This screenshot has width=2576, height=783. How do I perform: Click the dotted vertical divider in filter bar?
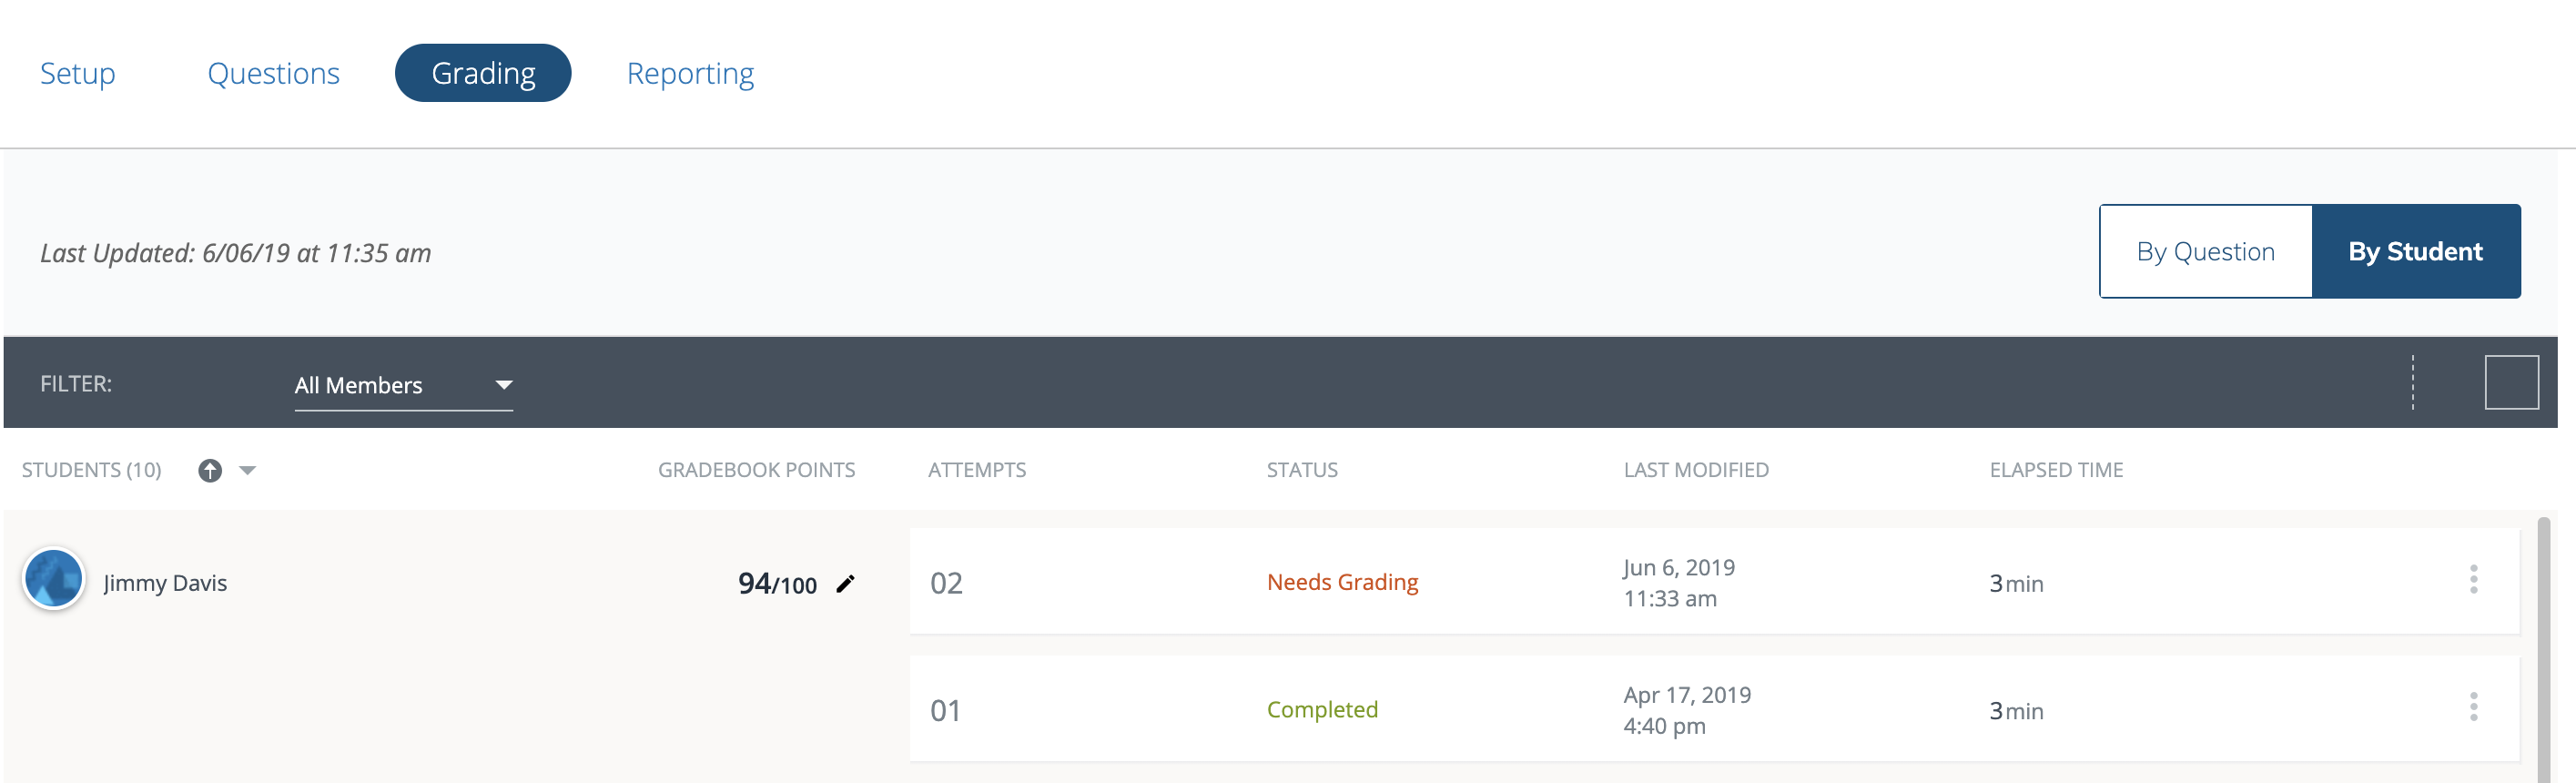2412,382
